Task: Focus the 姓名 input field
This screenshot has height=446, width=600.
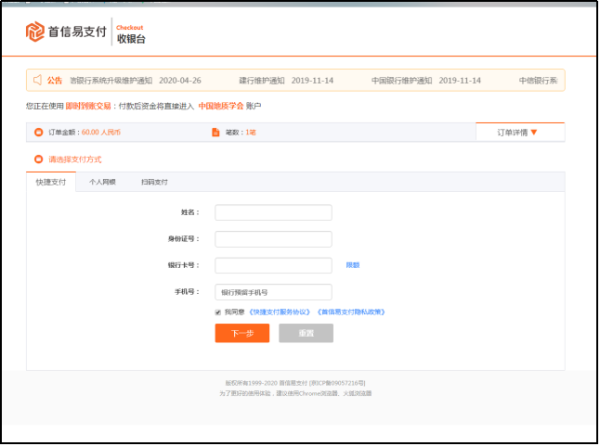Action: [273, 212]
